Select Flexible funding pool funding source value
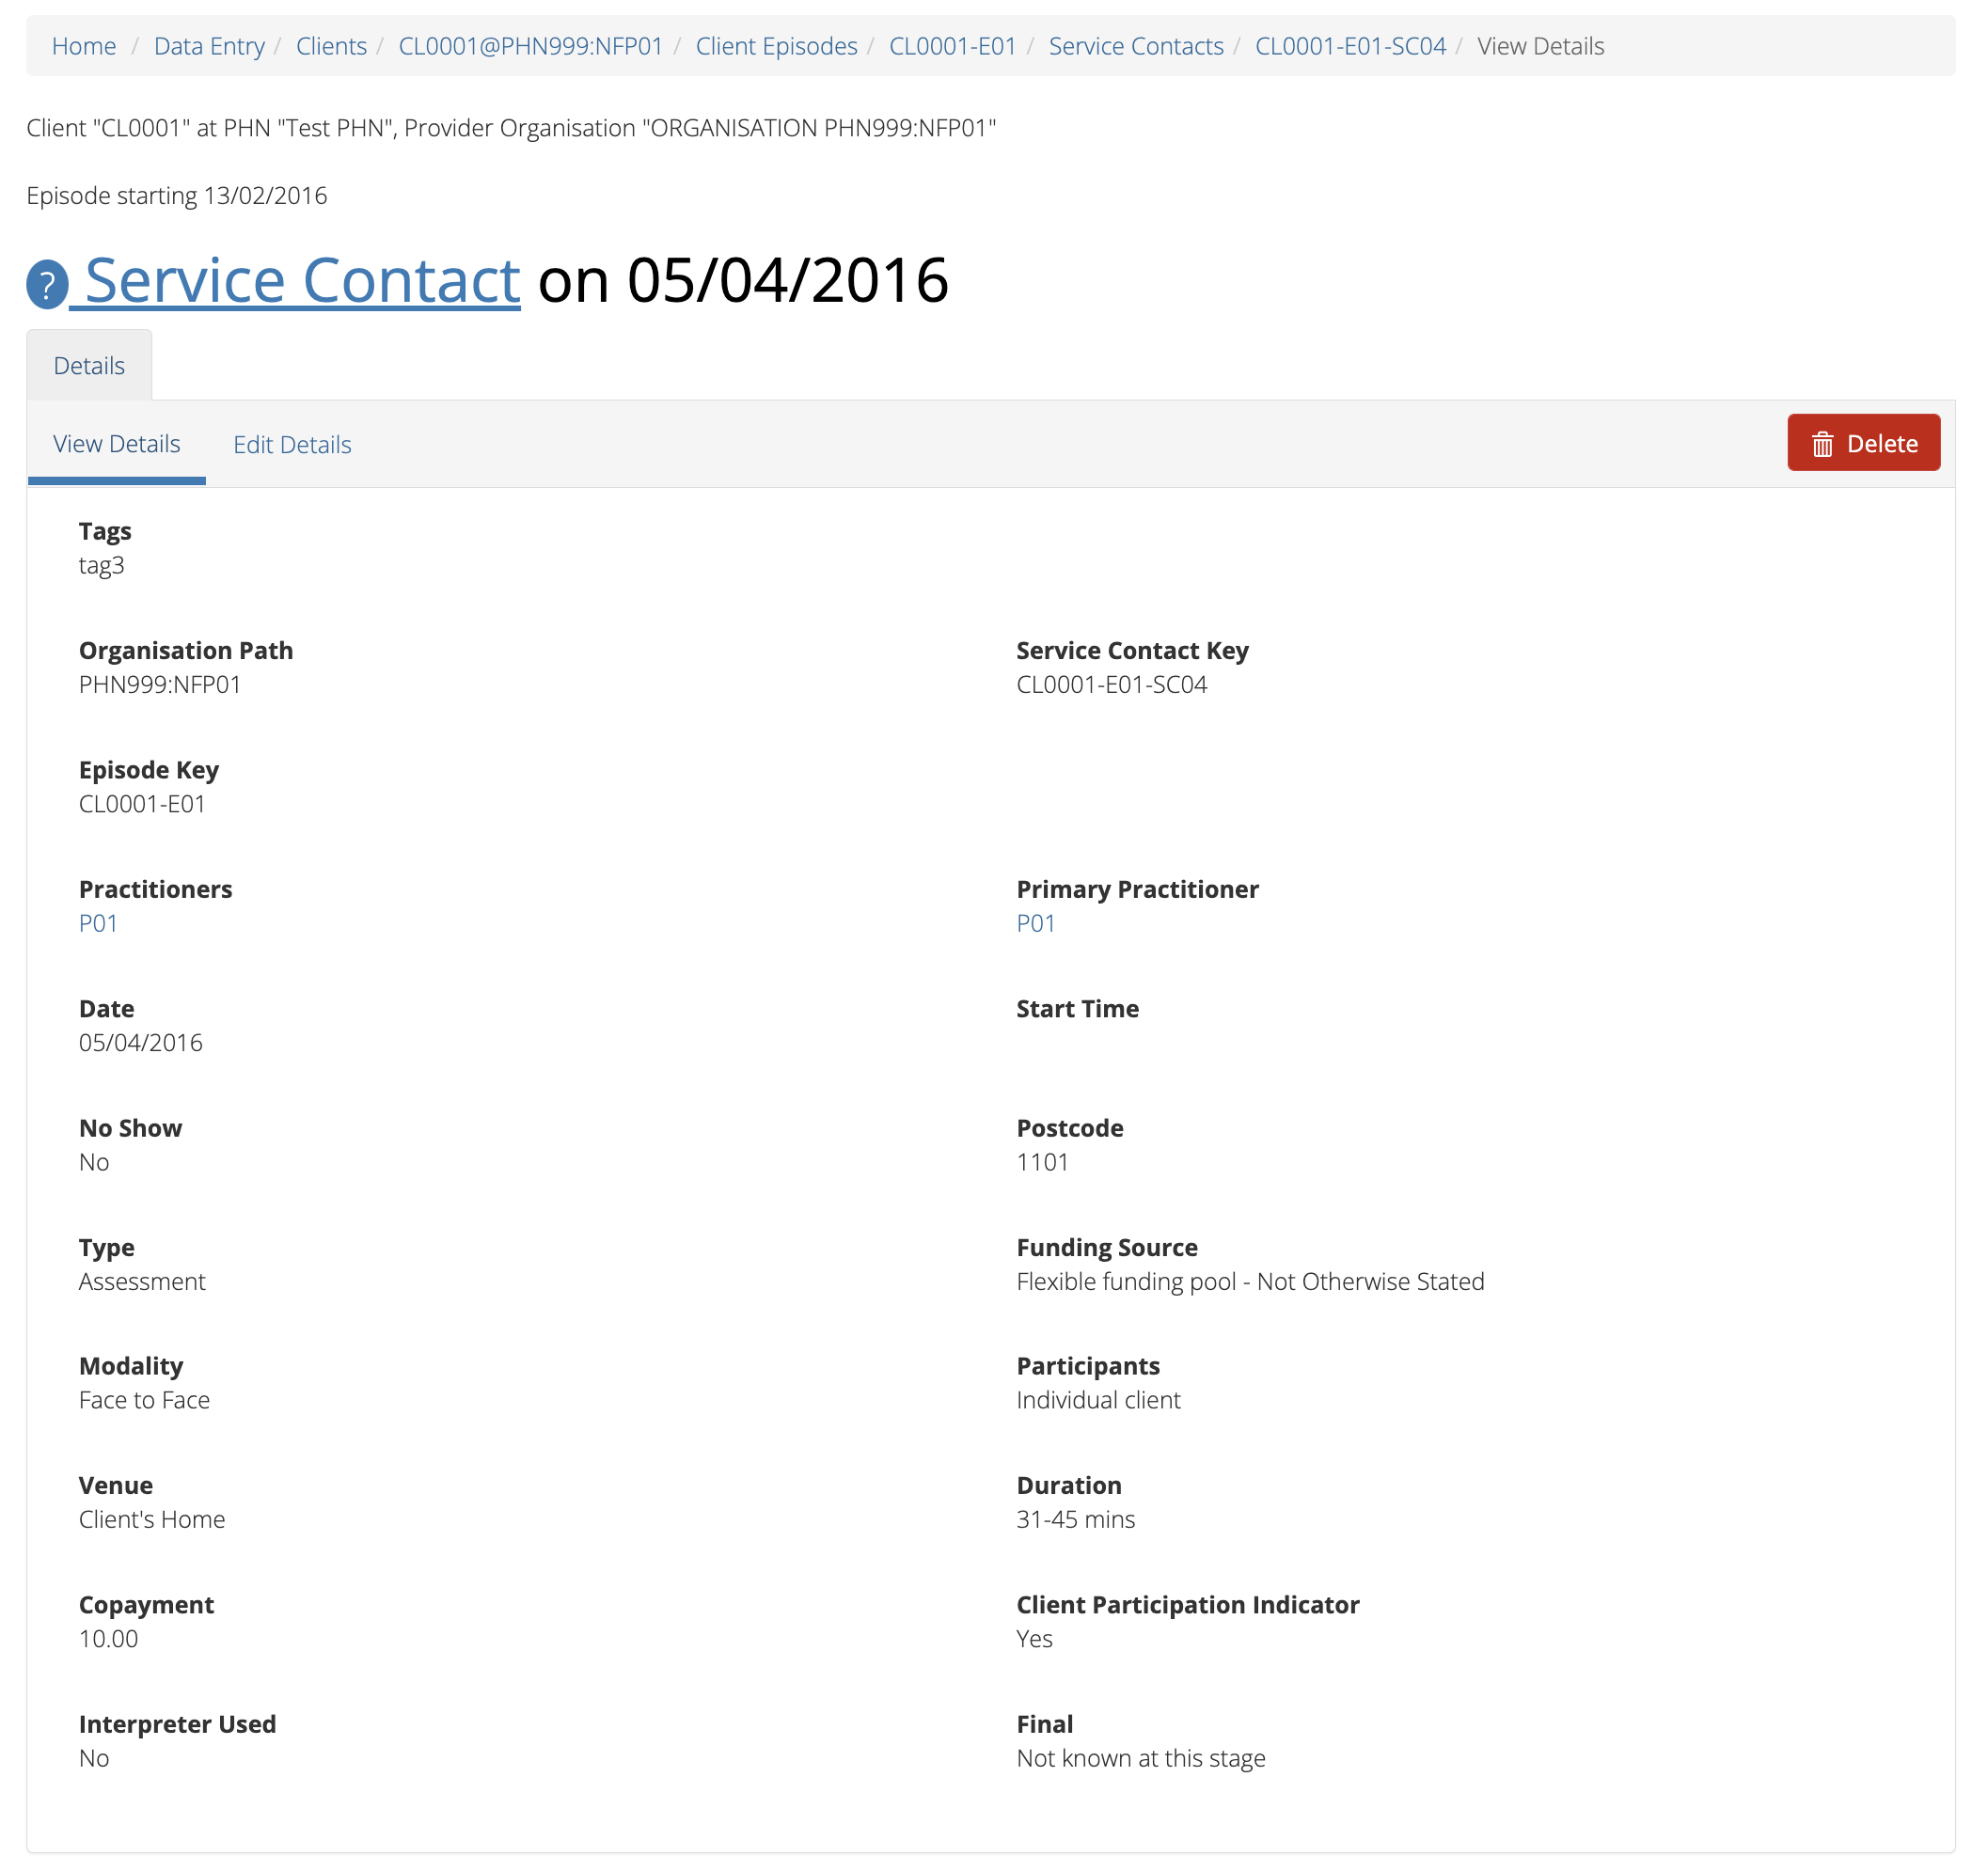This screenshot has height=1871, width=1988. tap(1250, 1282)
